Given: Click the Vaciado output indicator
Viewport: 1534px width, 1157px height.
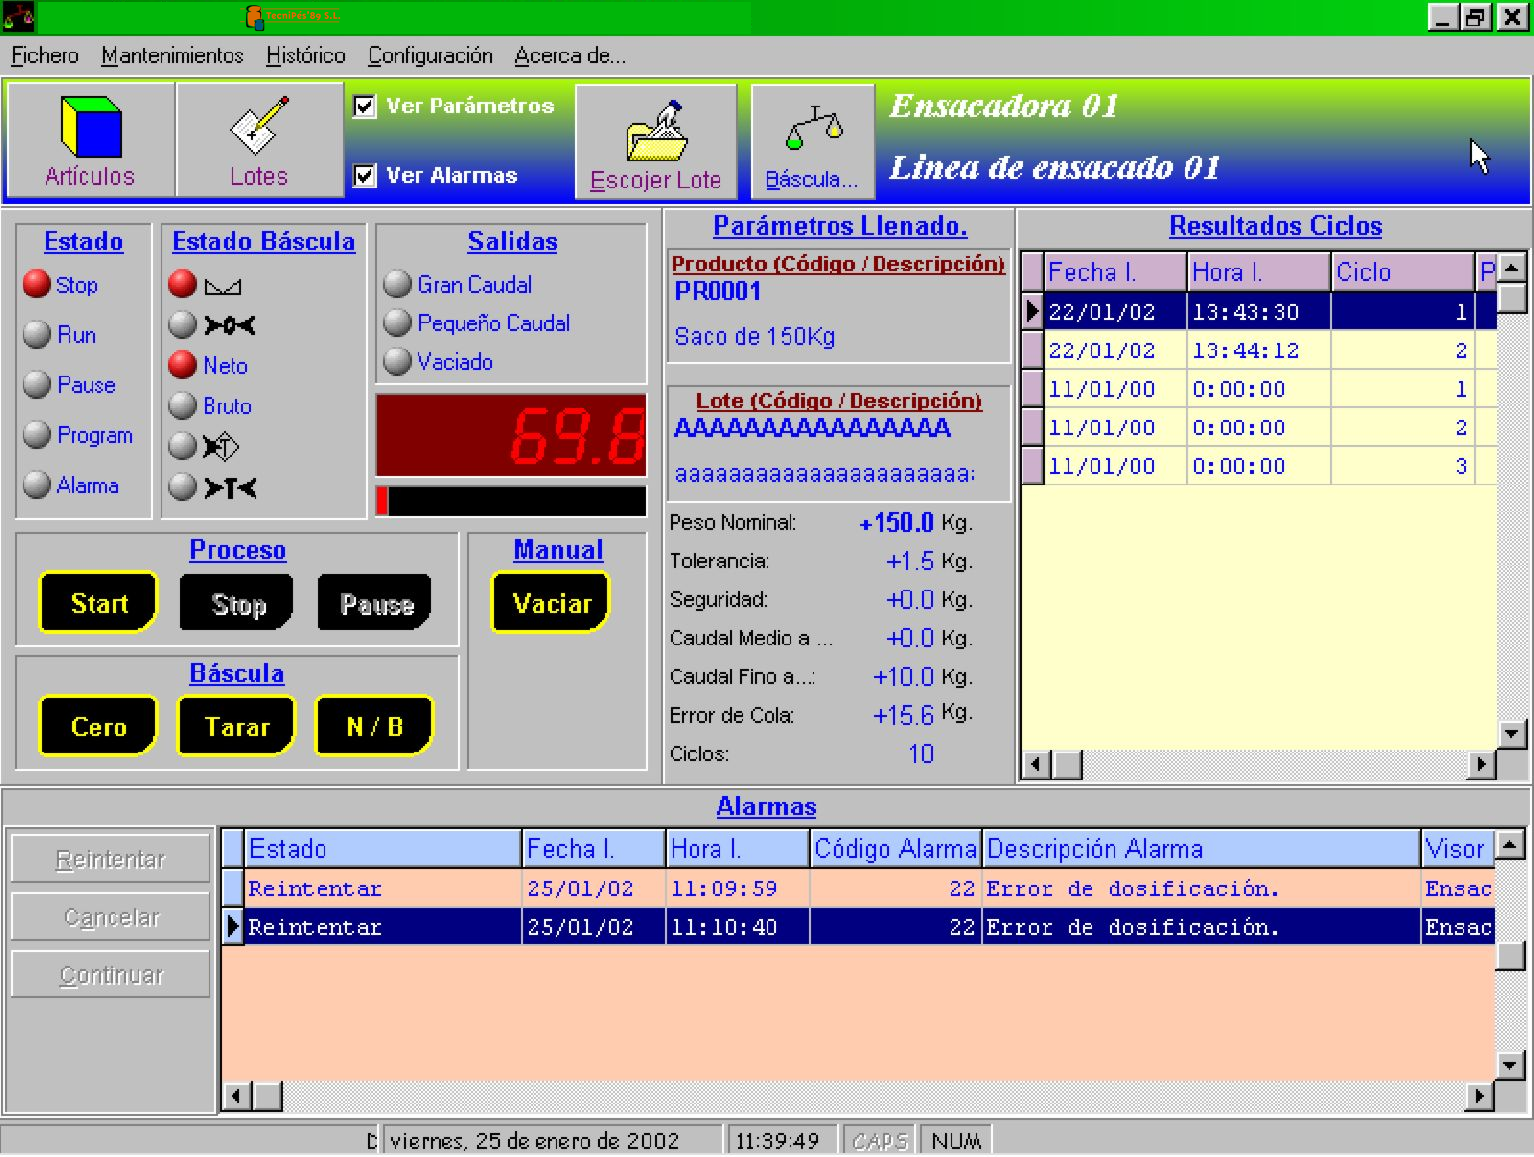Looking at the screenshot, I should click(x=397, y=361).
